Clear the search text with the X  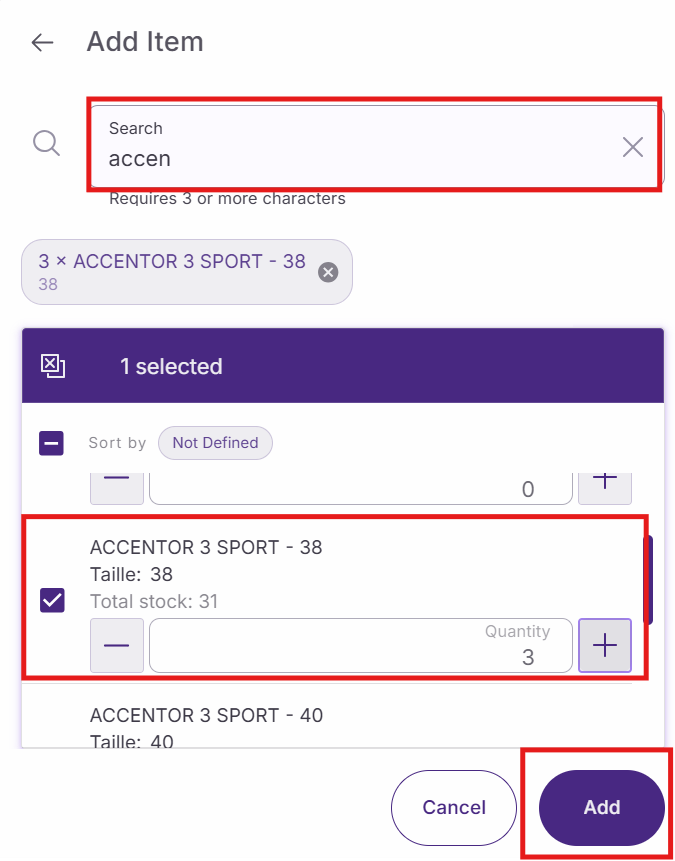click(632, 148)
